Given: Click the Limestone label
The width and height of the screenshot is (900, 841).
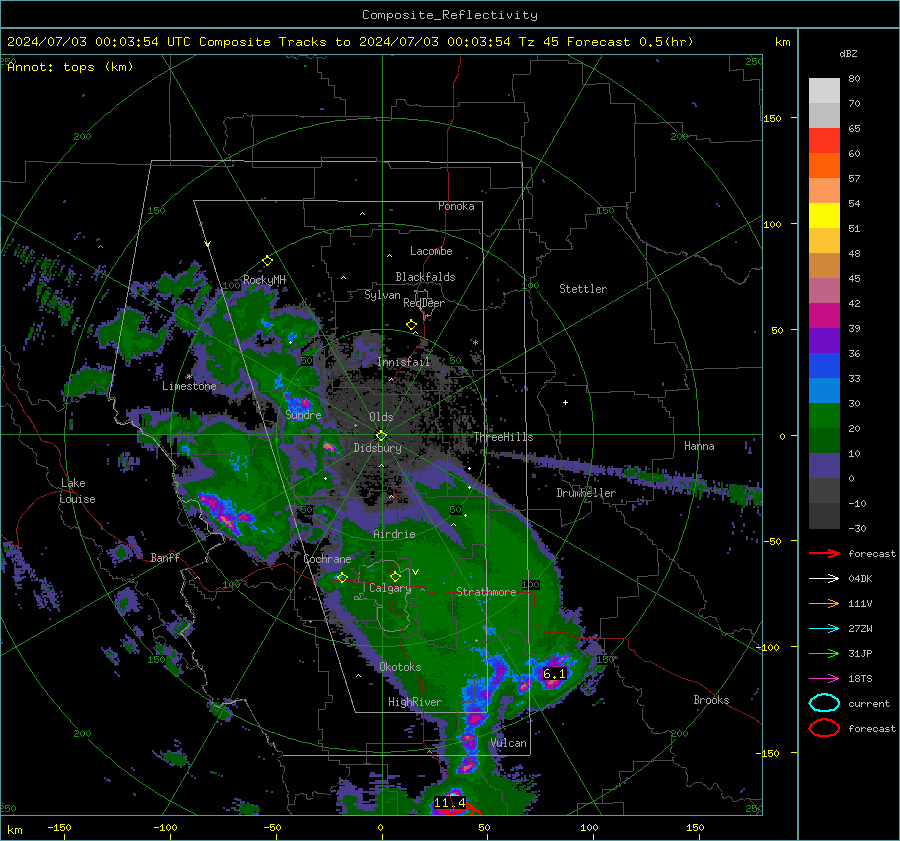Looking at the screenshot, I should click(x=189, y=386).
